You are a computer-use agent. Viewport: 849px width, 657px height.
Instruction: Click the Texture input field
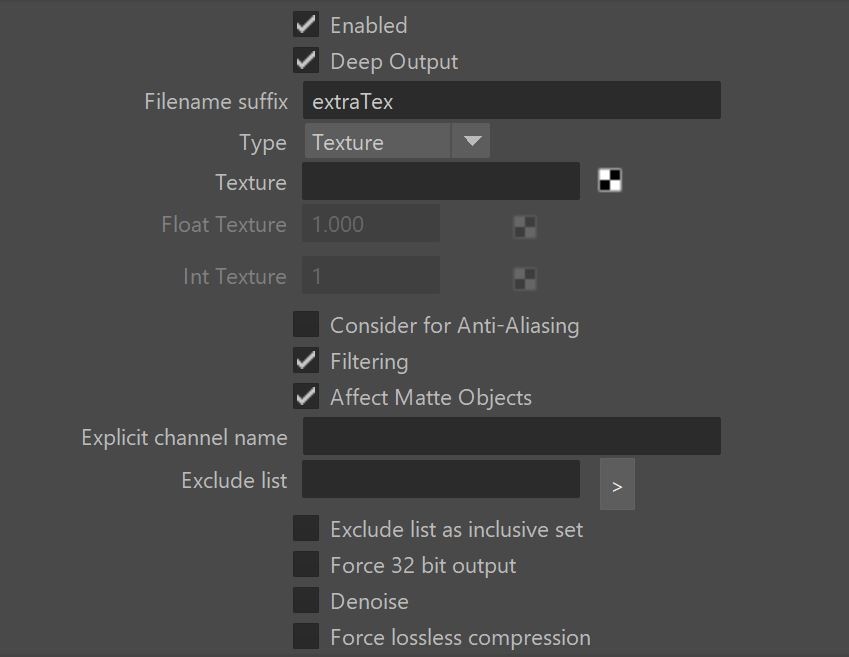click(x=441, y=181)
